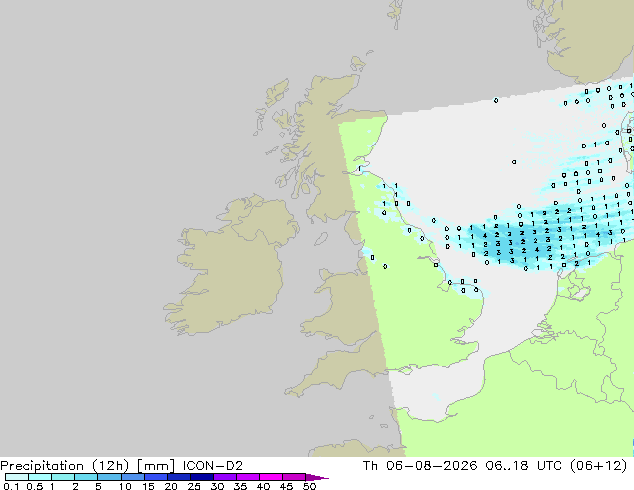
Task: Click the Isle of Man on the map
Action: 321,239
